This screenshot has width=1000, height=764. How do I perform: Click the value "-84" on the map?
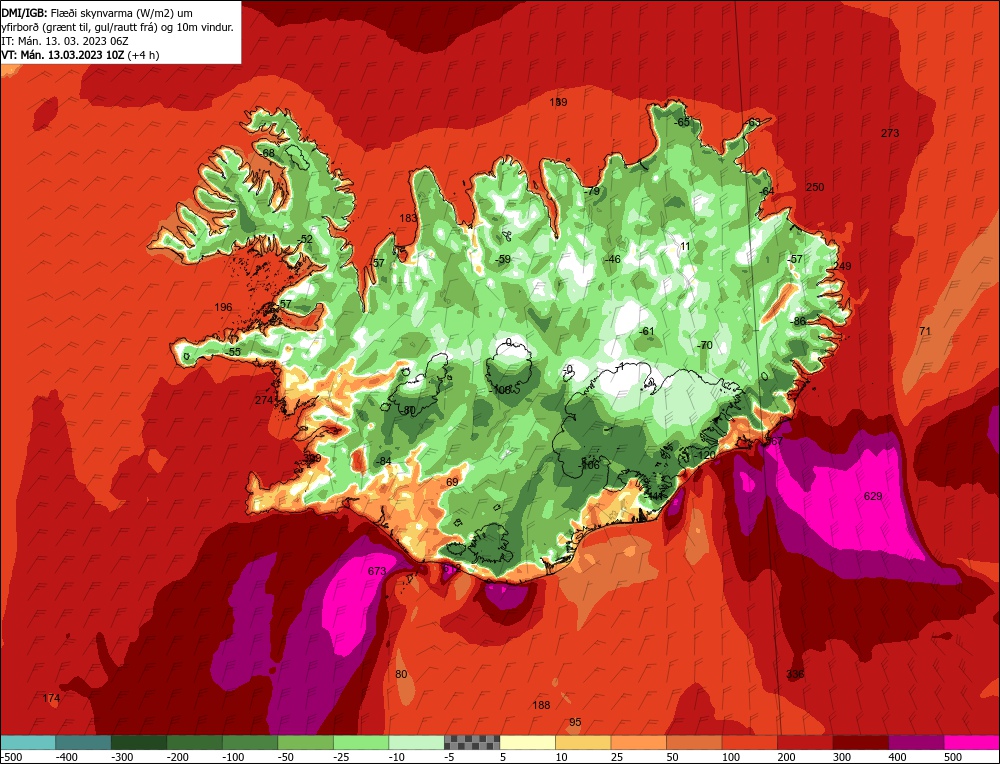[383, 461]
